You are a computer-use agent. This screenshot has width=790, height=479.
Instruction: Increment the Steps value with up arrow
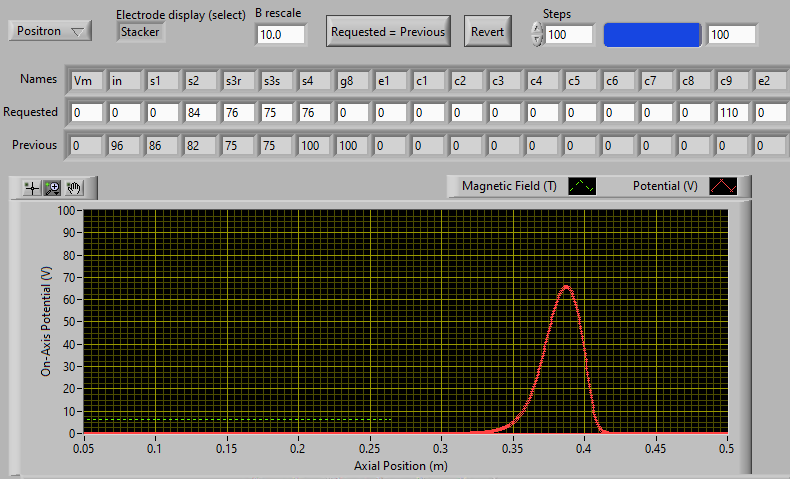[538, 28]
